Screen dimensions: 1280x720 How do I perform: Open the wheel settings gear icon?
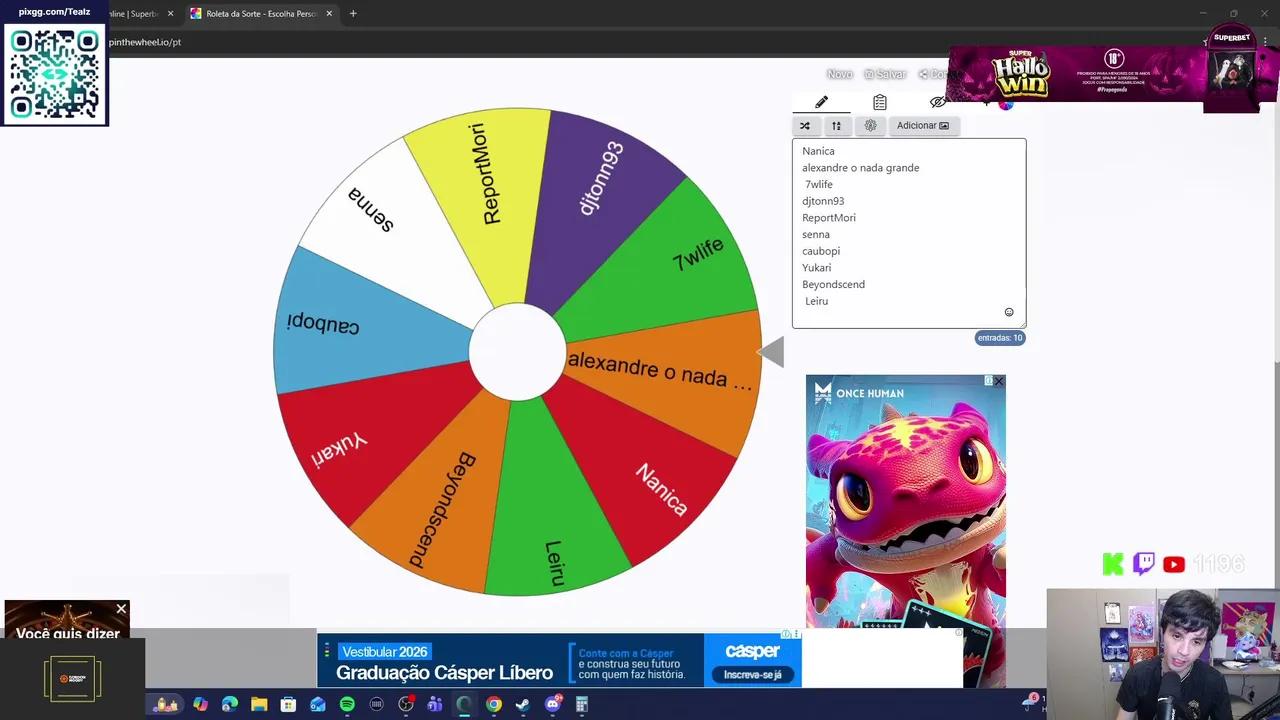coord(870,125)
